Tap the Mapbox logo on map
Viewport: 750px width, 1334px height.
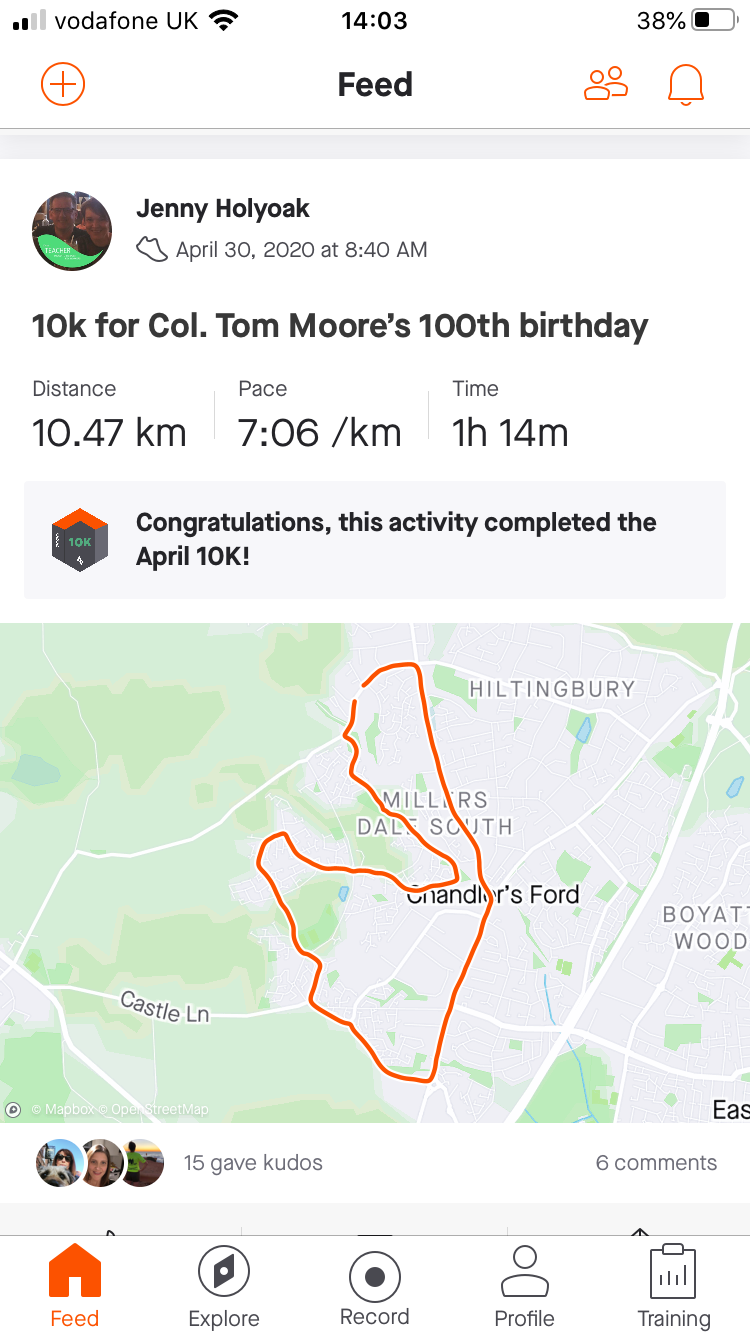14,1109
